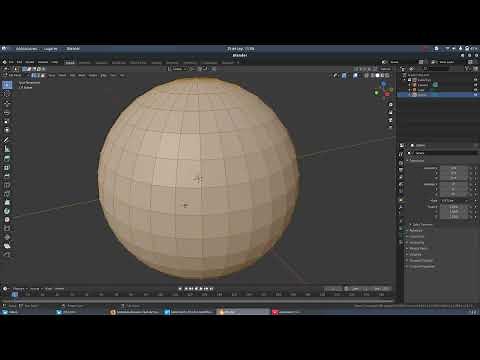The image size is (480, 360).
Task: Switch to wireframe viewport shading
Action: coord(372,76)
